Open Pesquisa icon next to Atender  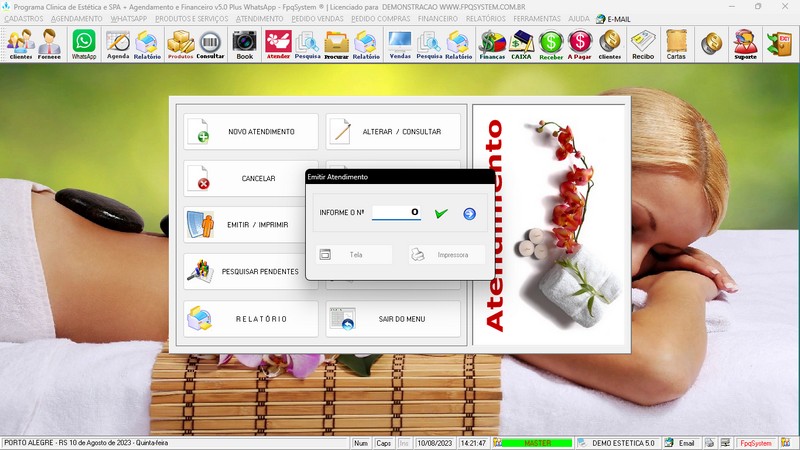tap(307, 44)
